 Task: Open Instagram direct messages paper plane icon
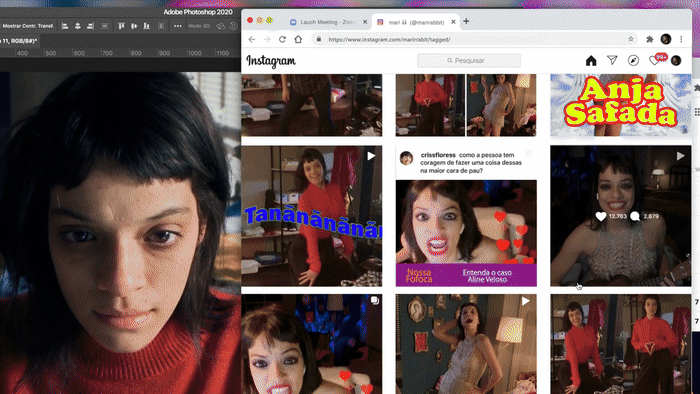click(x=612, y=60)
